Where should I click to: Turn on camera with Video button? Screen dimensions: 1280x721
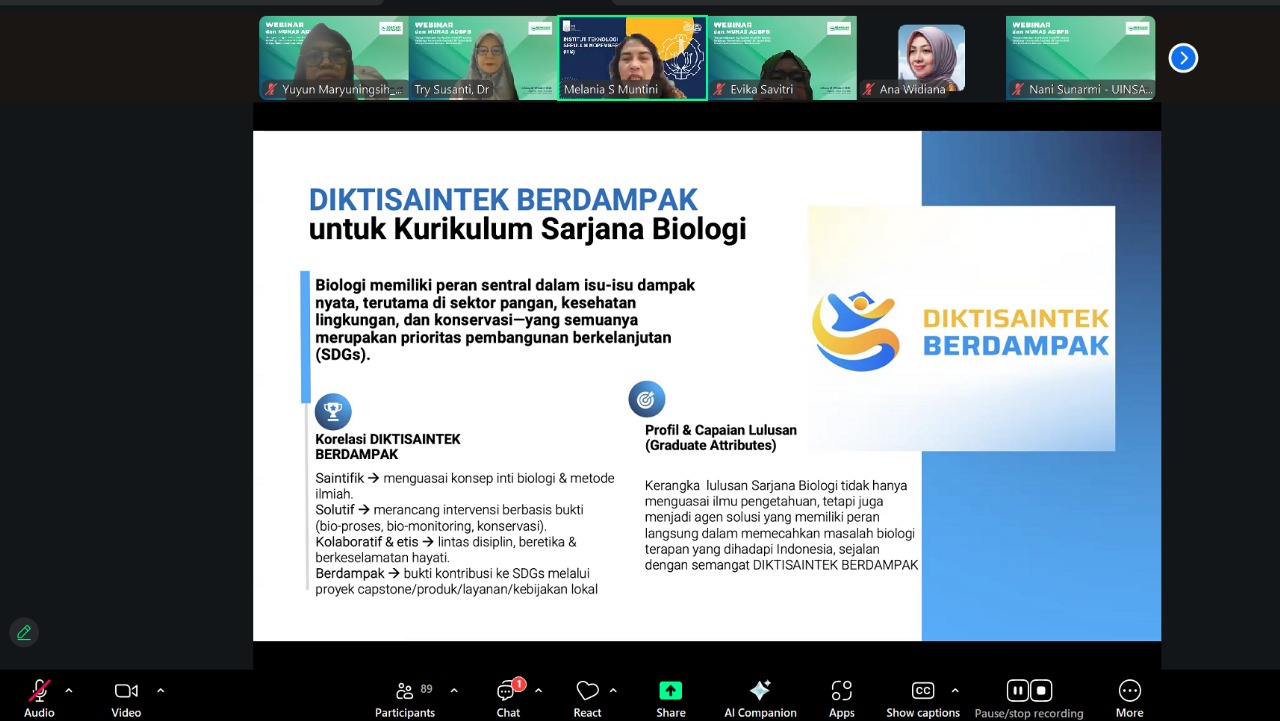[126, 691]
